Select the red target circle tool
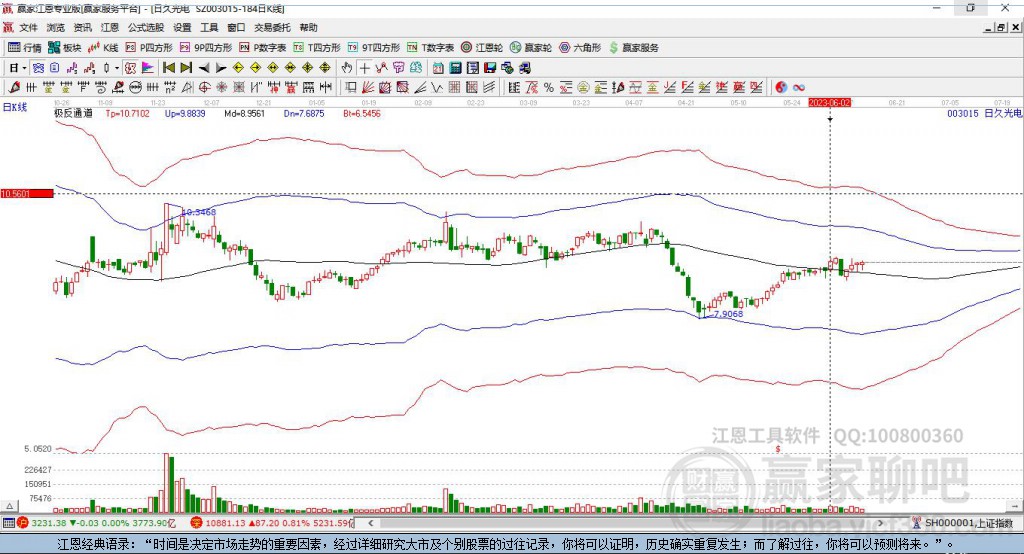Viewport: 1024px width, 554px height. [x=204, y=88]
